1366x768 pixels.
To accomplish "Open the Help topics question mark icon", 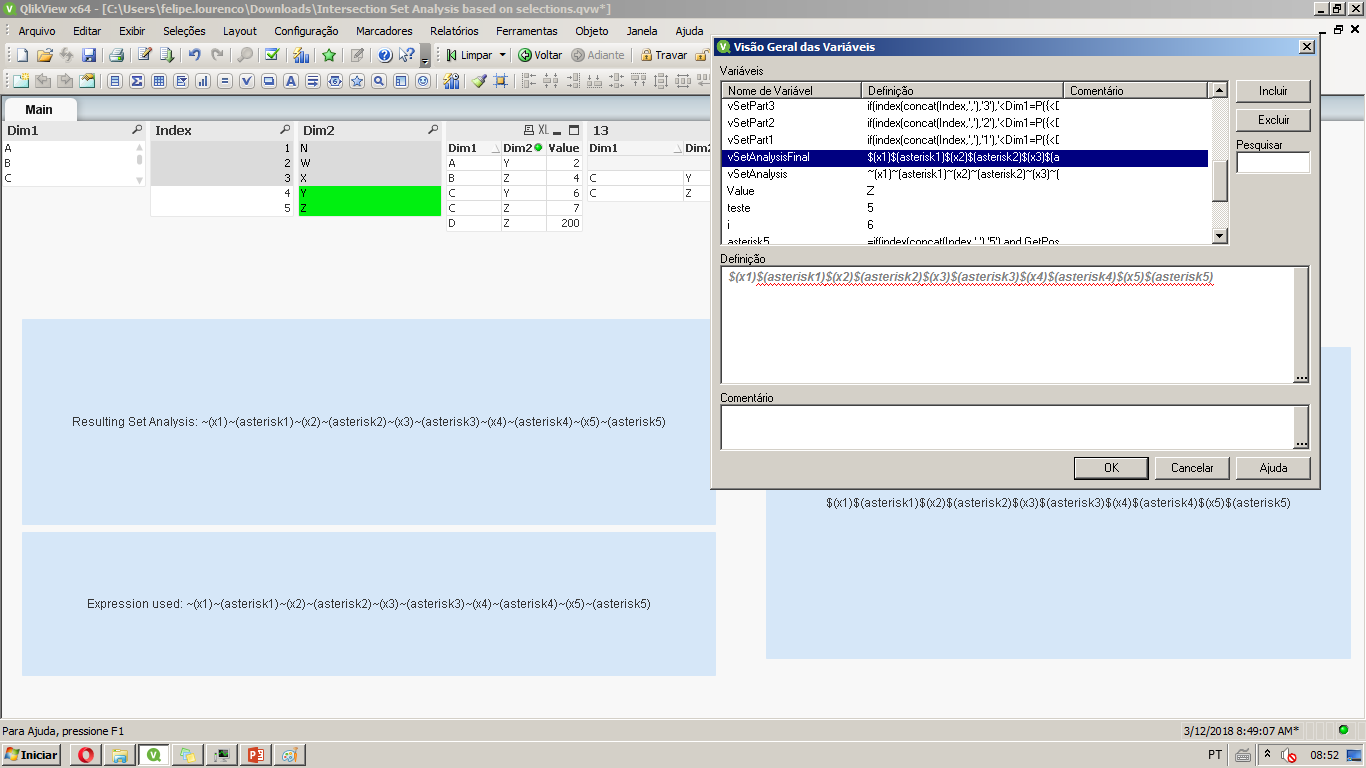I will tap(385, 55).
